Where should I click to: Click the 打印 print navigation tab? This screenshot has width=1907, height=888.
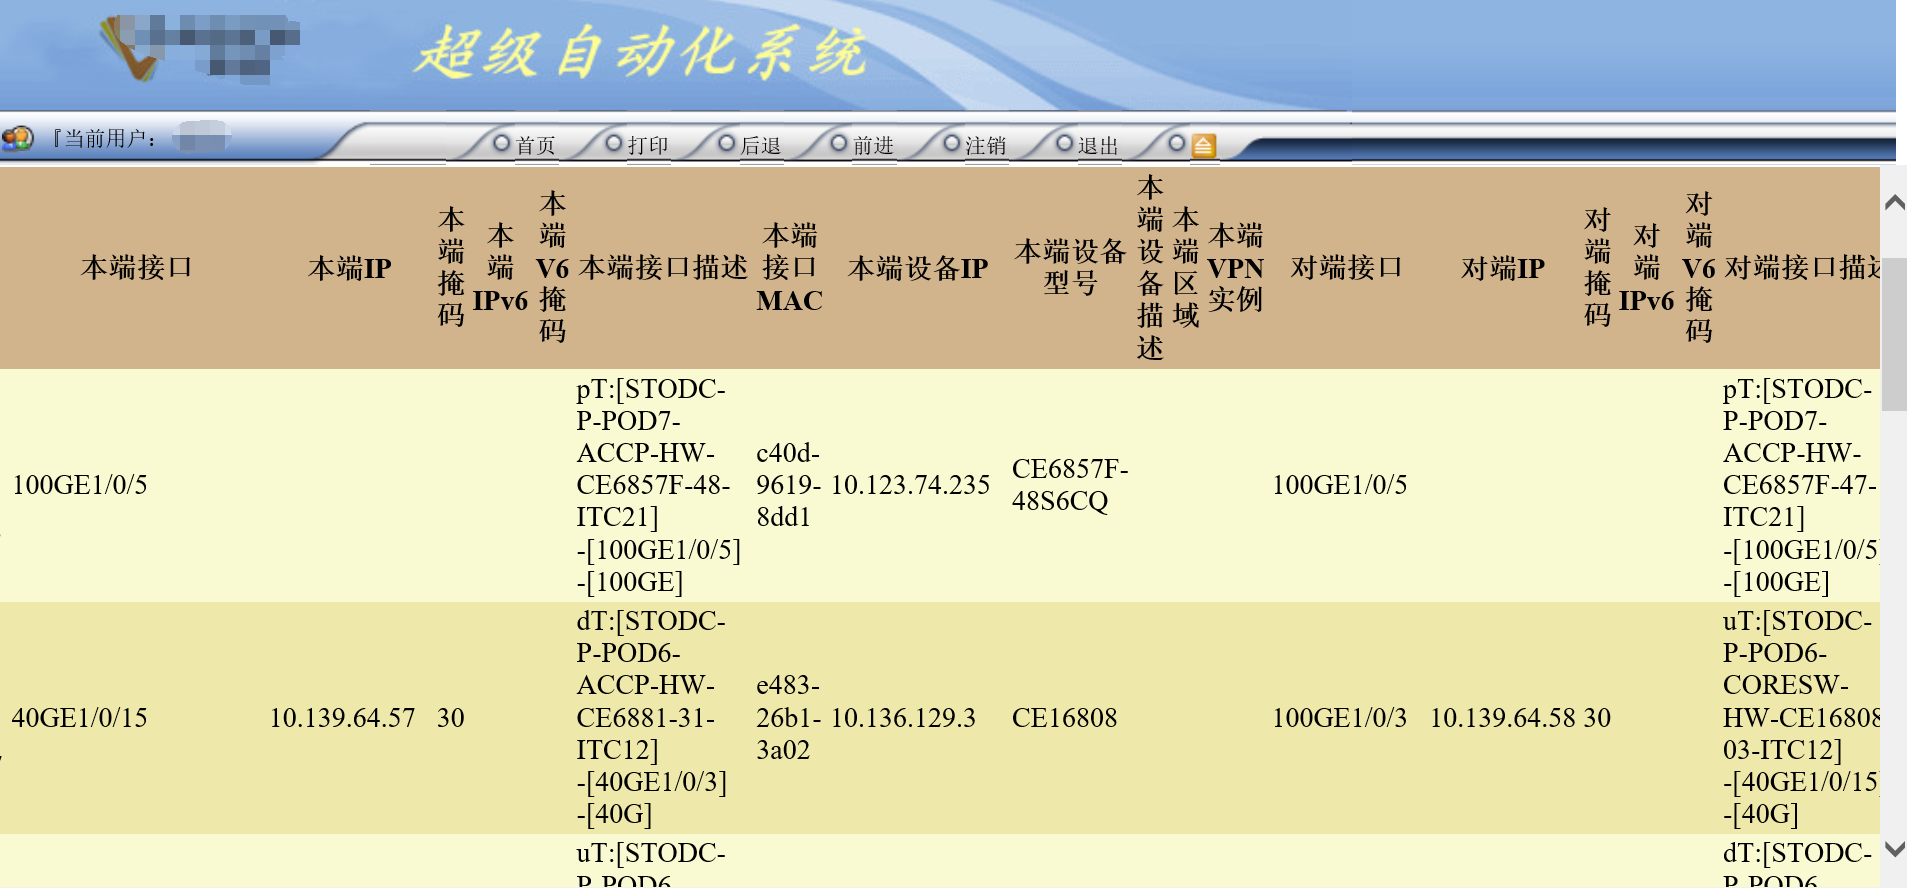tap(648, 146)
